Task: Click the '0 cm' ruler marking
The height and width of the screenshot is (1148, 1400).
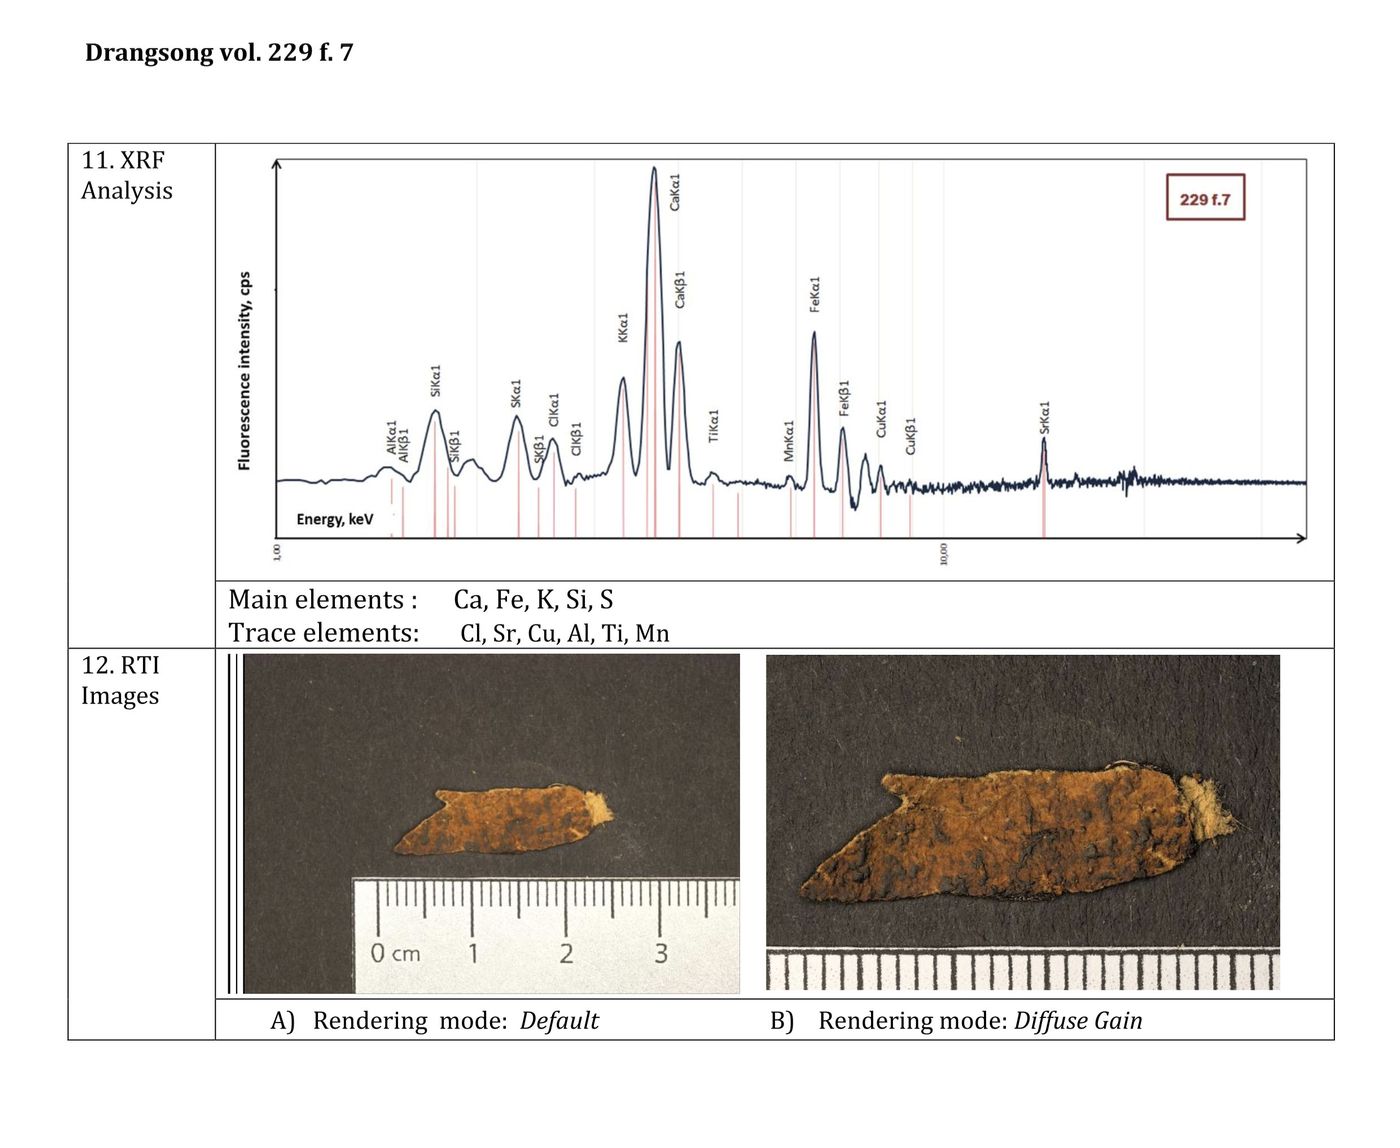Action: click(x=395, y=953)
